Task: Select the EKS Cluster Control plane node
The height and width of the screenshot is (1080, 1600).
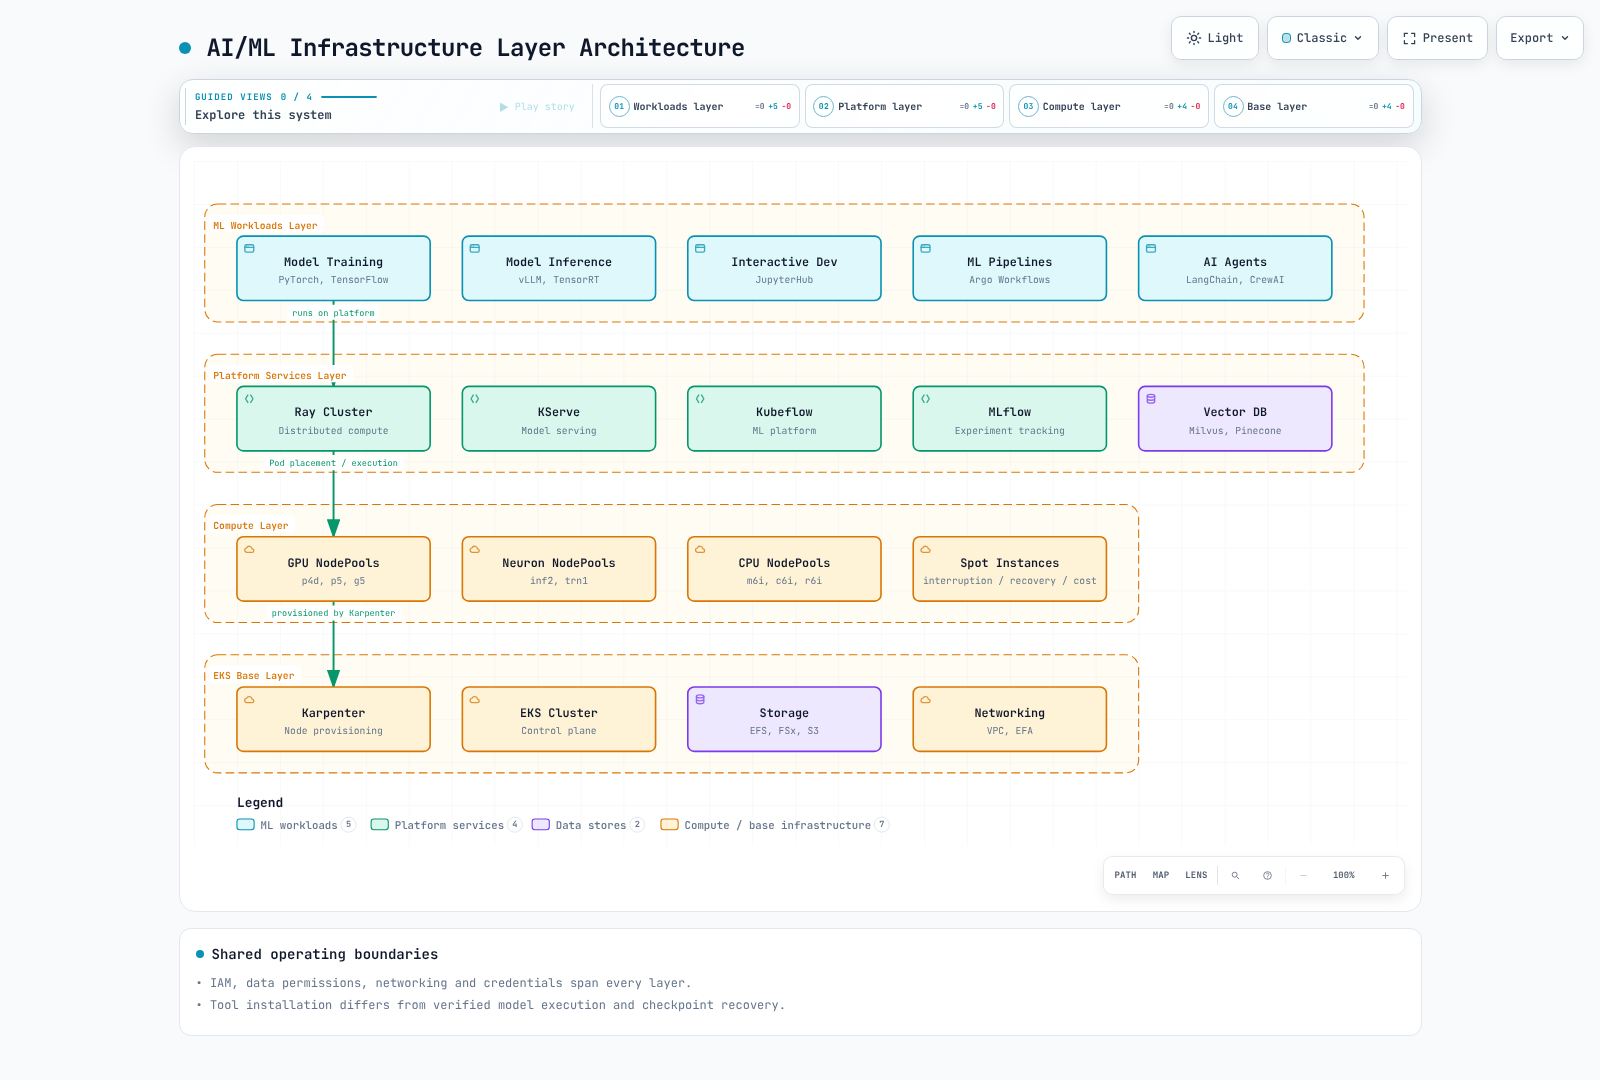Action: [x=559, y=719]
